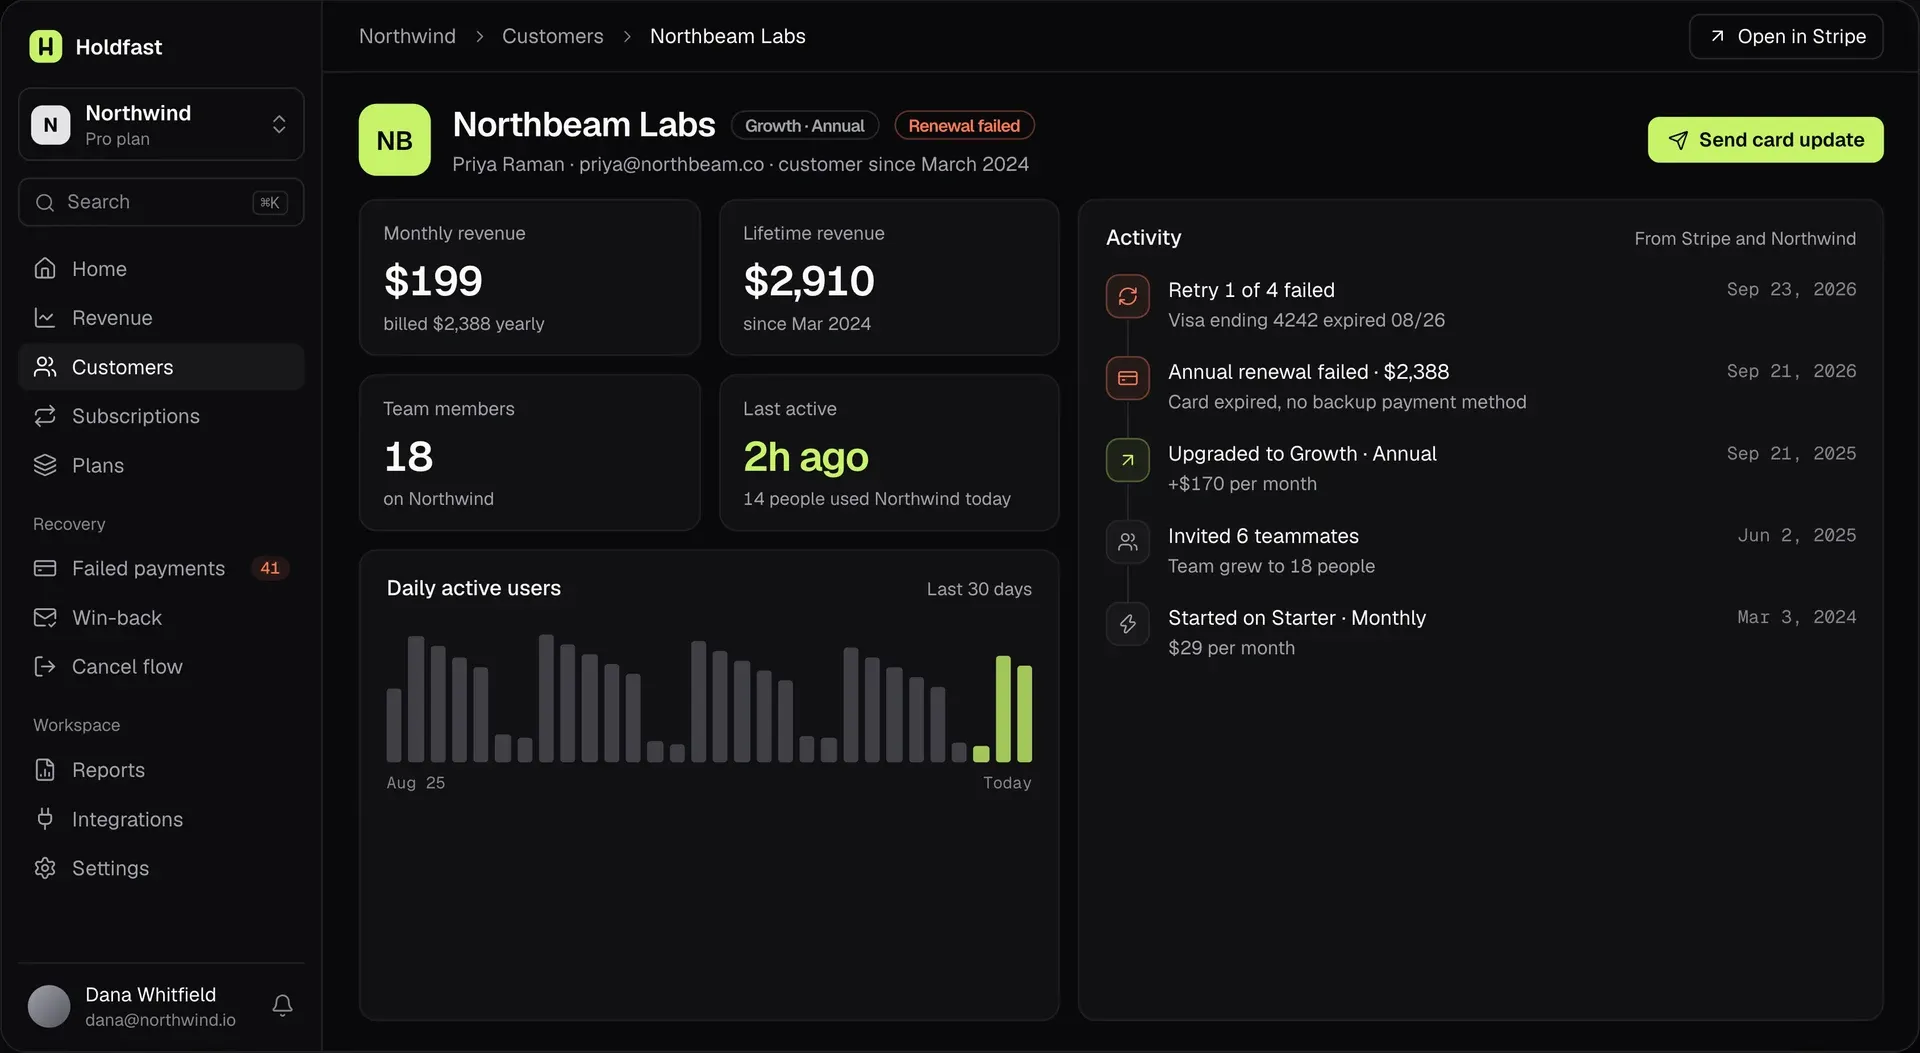Click the Growth · Annual plan badge

(805, 125)
